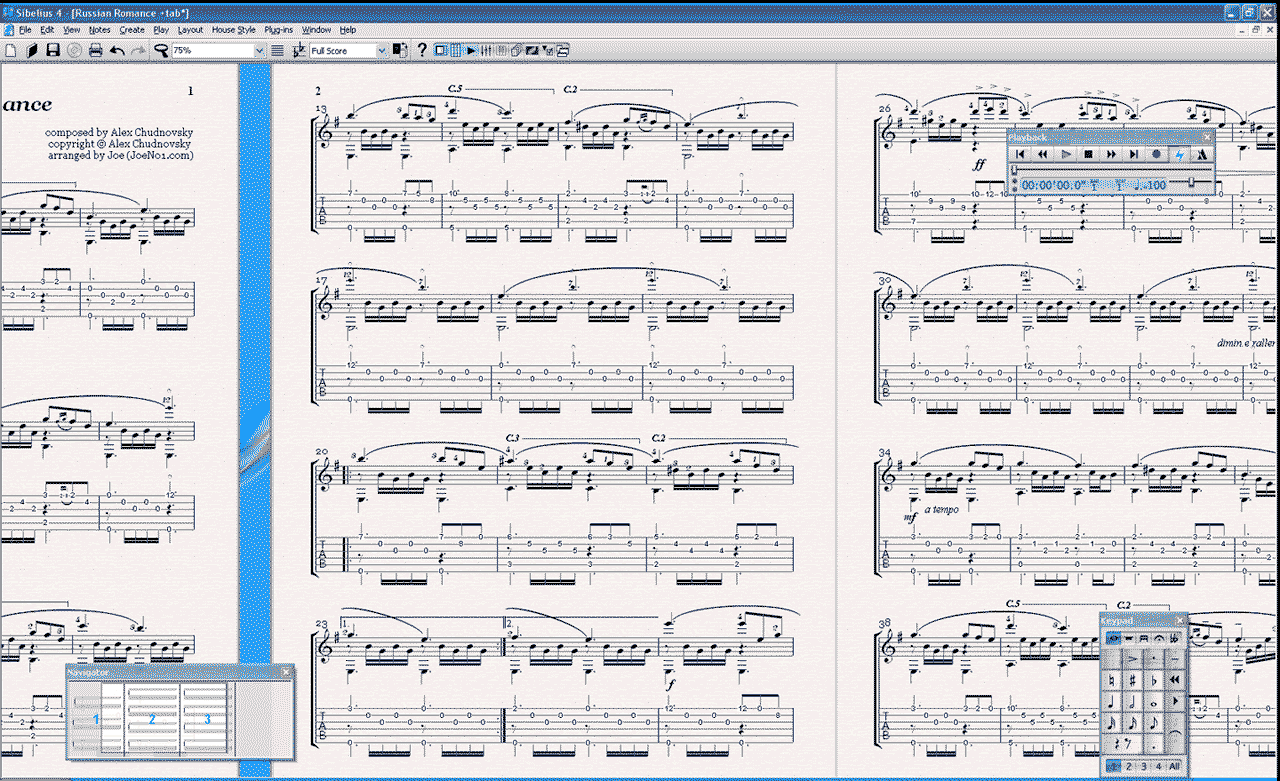
Task: Toggle the Ideas/Kontakt window toolbar button
Action: click(501, 50)
